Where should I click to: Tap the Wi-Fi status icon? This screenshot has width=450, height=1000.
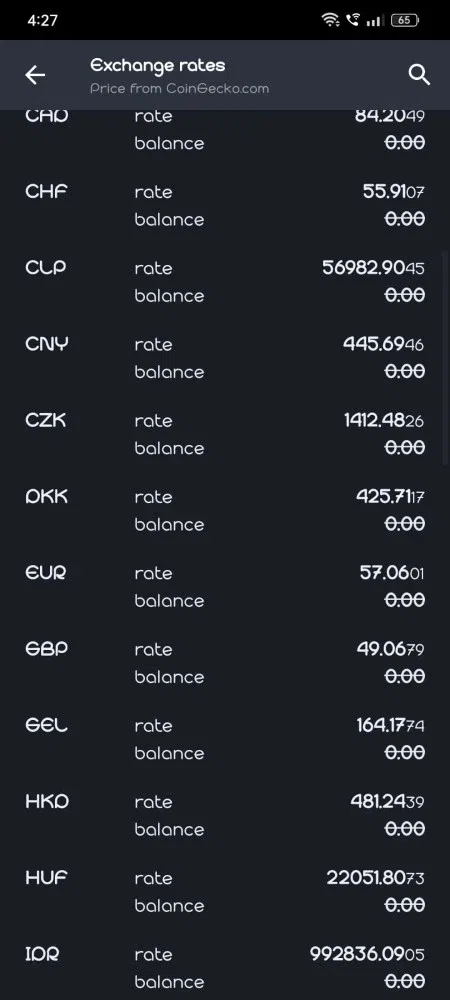point(330,20)
